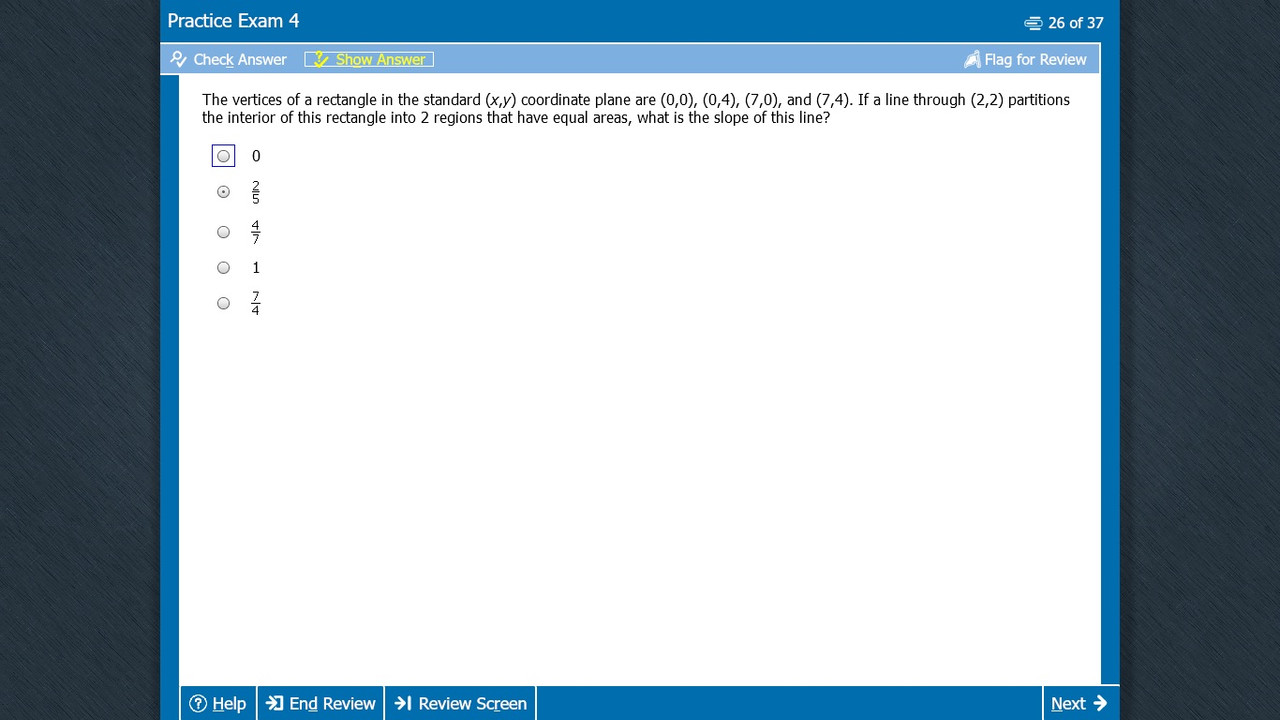Screen dimensions: 1280x720
Task: Click the Show Answer button
Action: [x=369, y=59]
